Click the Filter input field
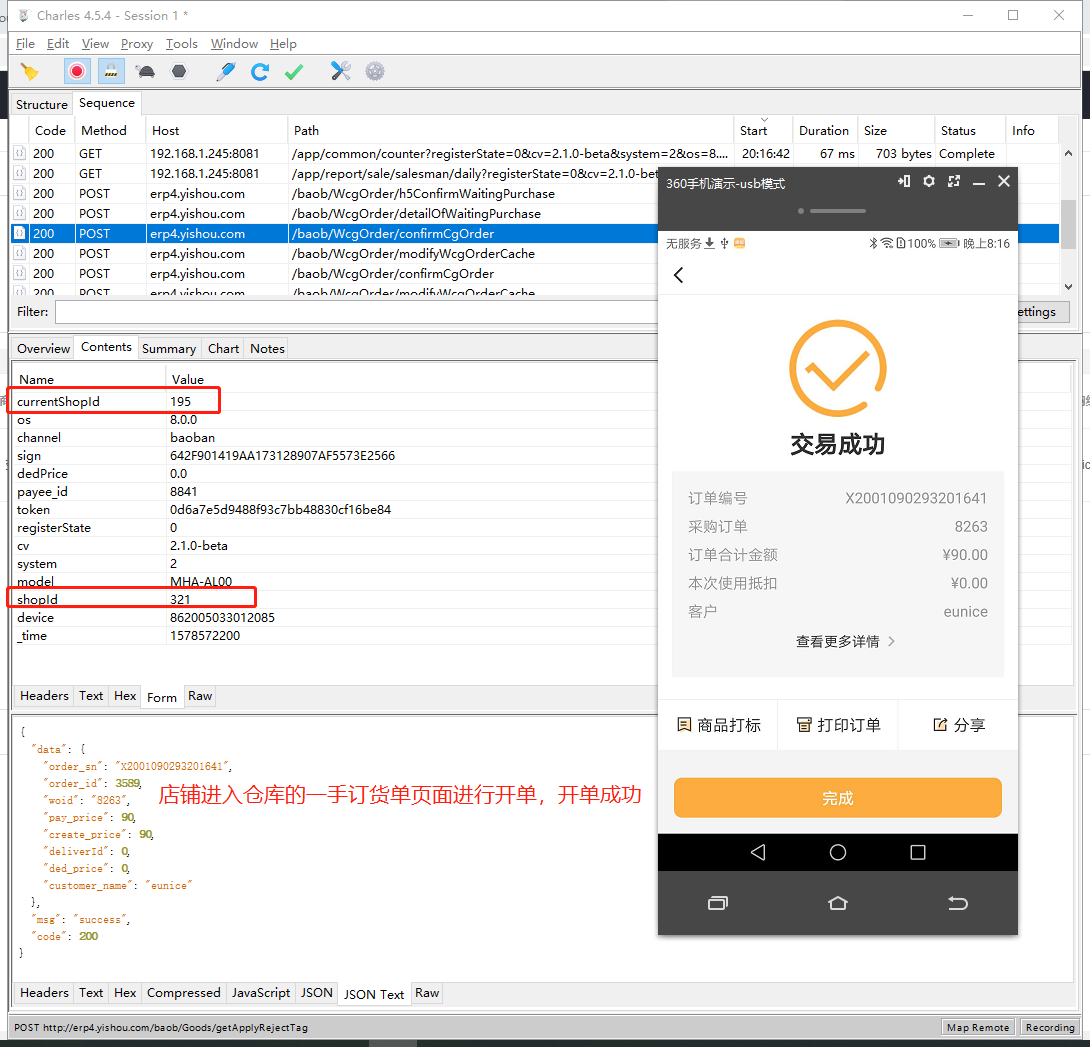Screen dimensions: 1090x1047 pos(356,312)
